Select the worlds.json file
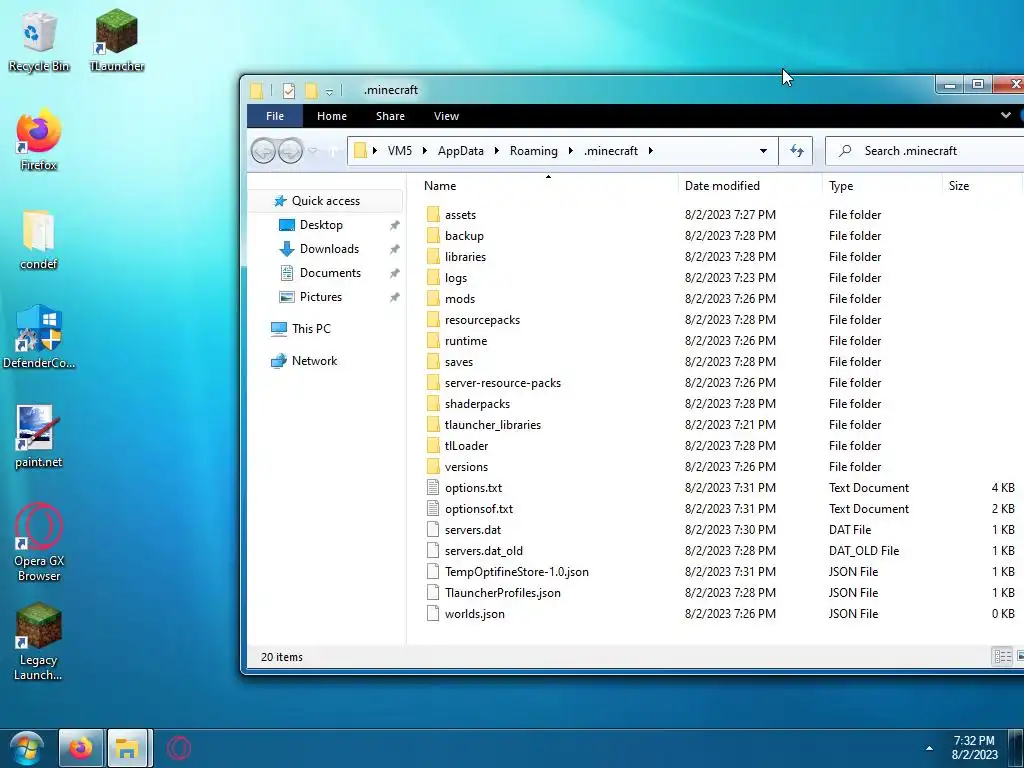Screen dimensions: 1024x768 (475, 614)
